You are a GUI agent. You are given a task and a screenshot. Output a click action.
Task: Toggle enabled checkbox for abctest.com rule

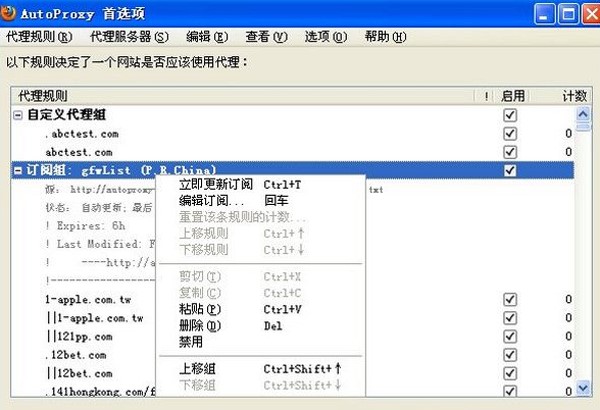tap(510, 152)
